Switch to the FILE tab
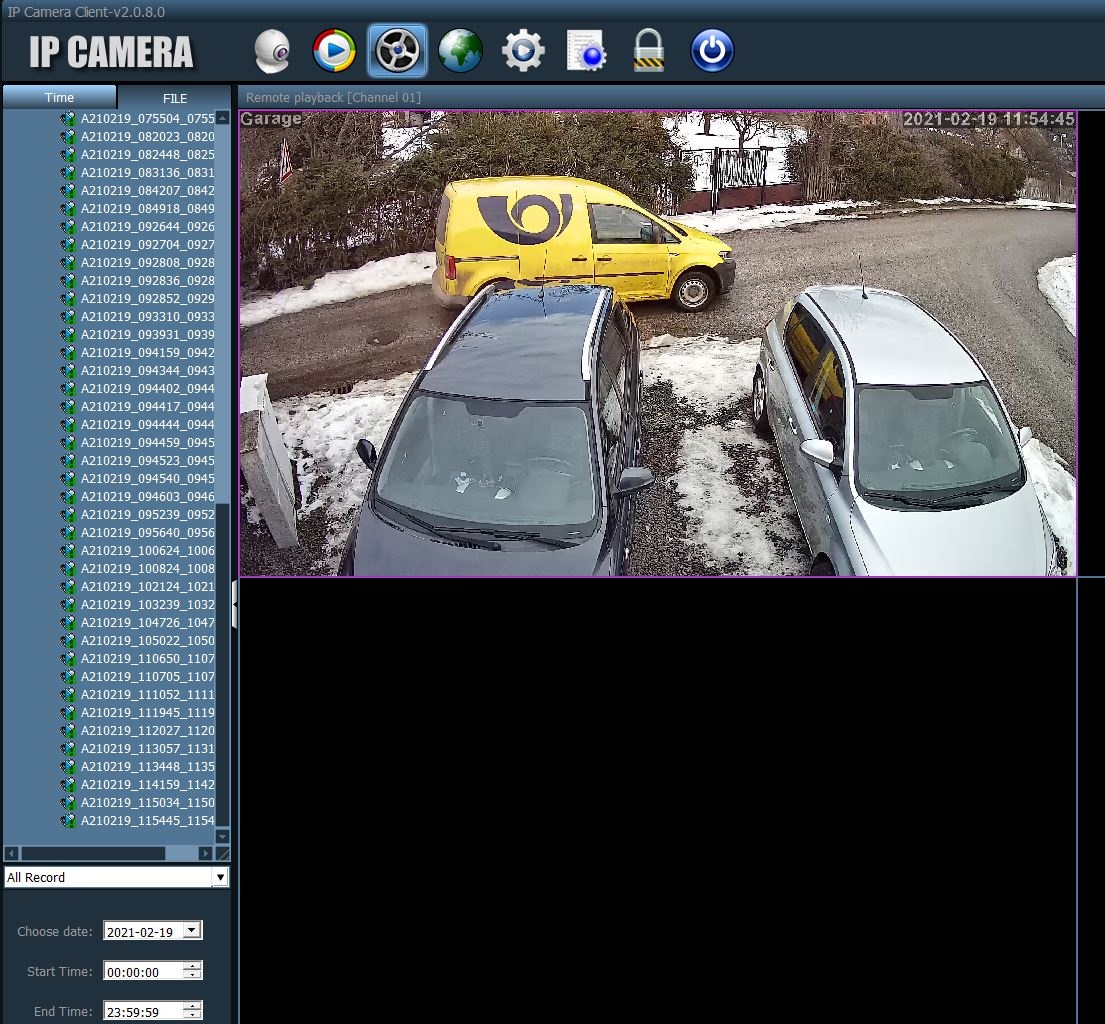The width and height of the screenshot is (1105, 1024). (x=175, y=98)
